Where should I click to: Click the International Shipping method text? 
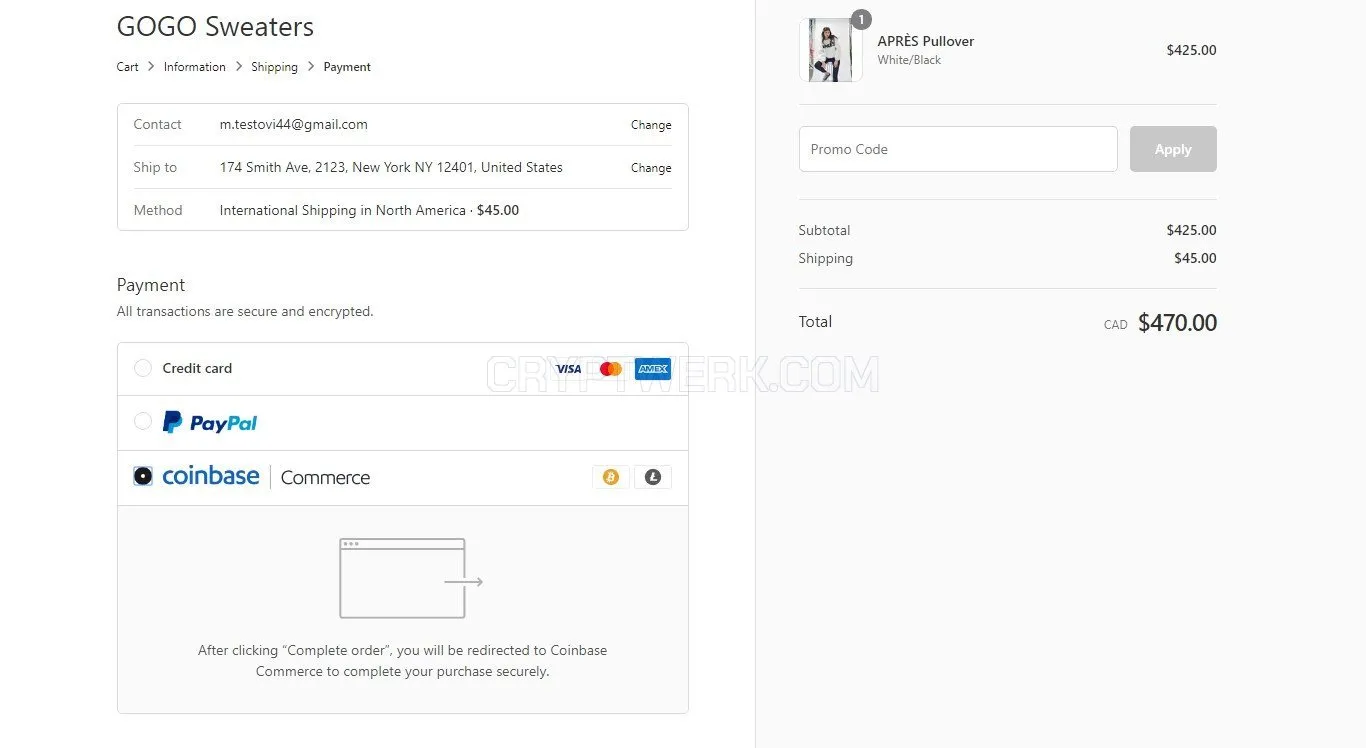[x=369, y=211]
